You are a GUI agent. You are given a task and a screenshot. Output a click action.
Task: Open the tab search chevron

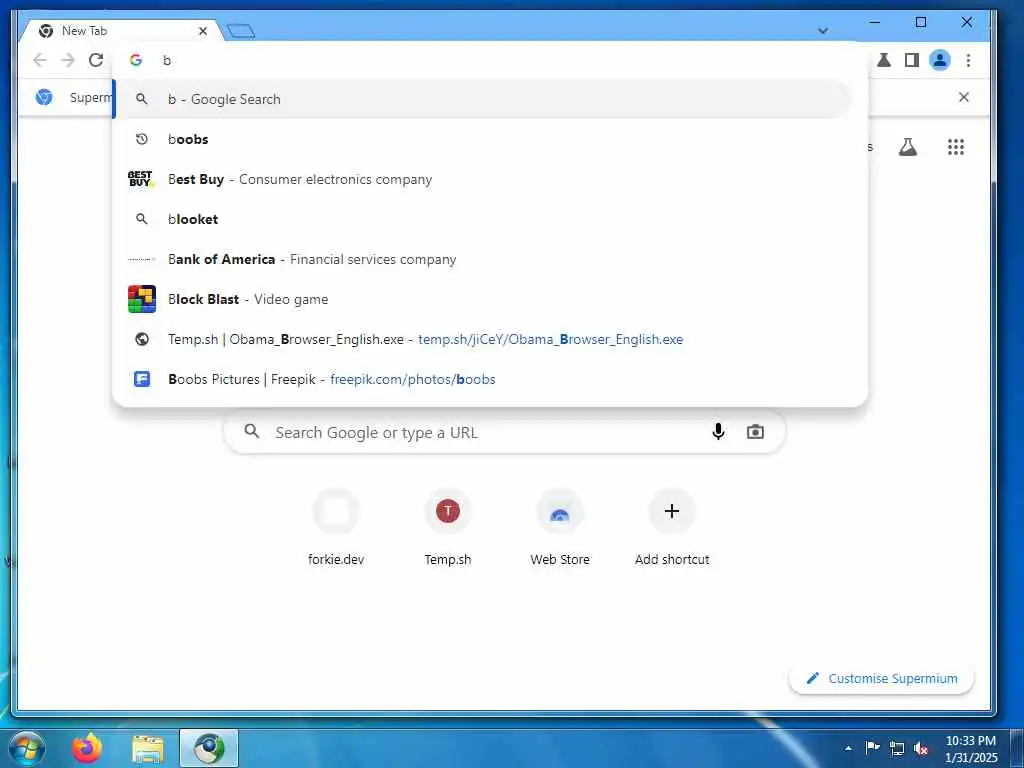(x=823, y=31)
